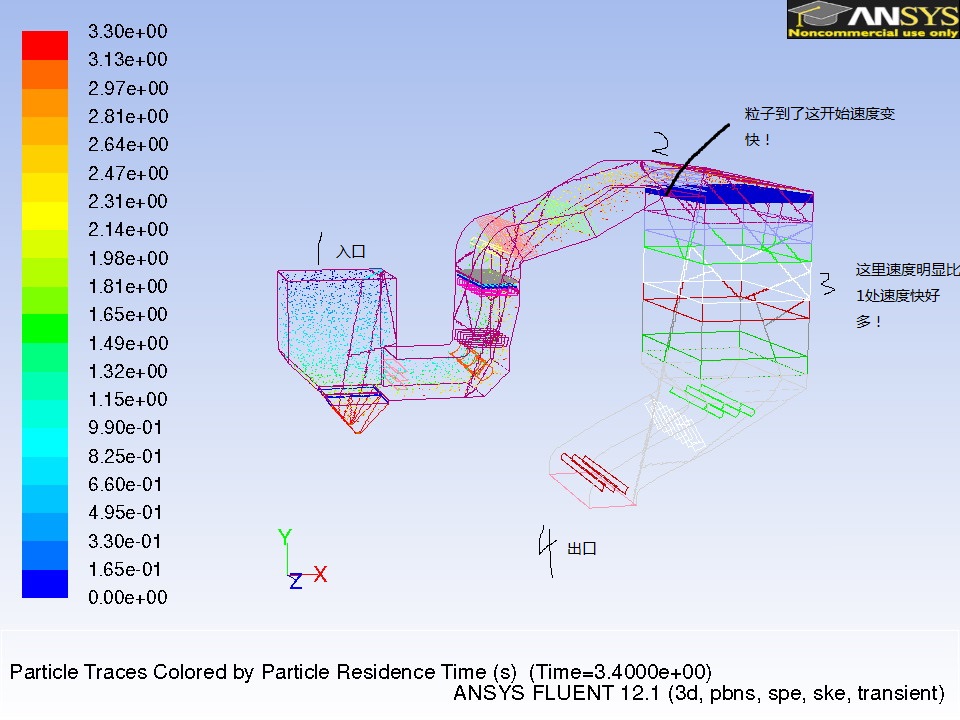Click the ANSYS logo in the corner
The image size is (960, 720).
pyautogui.click(x=872, y=19)
